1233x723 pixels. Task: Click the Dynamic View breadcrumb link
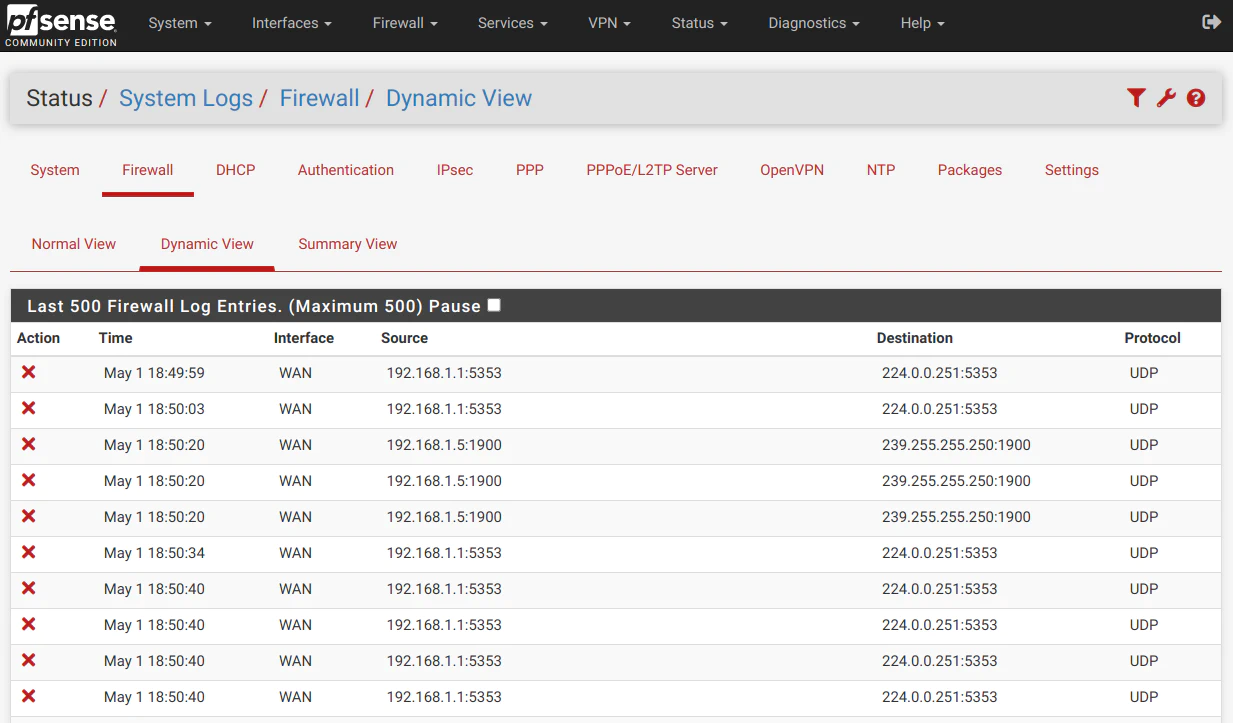(459, 98)
